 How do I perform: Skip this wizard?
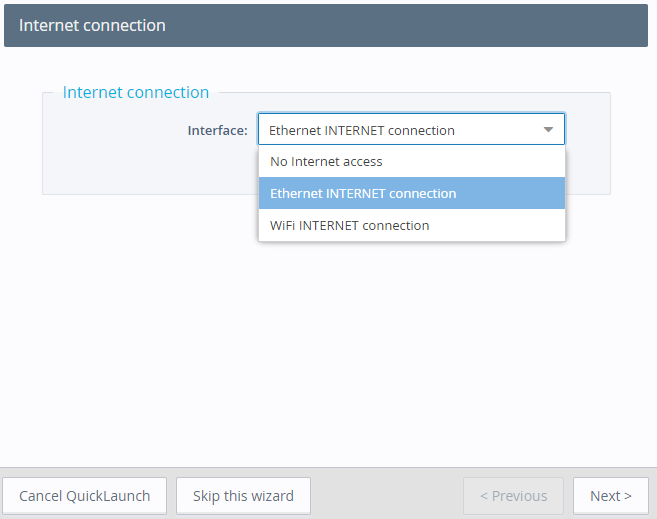243,496
